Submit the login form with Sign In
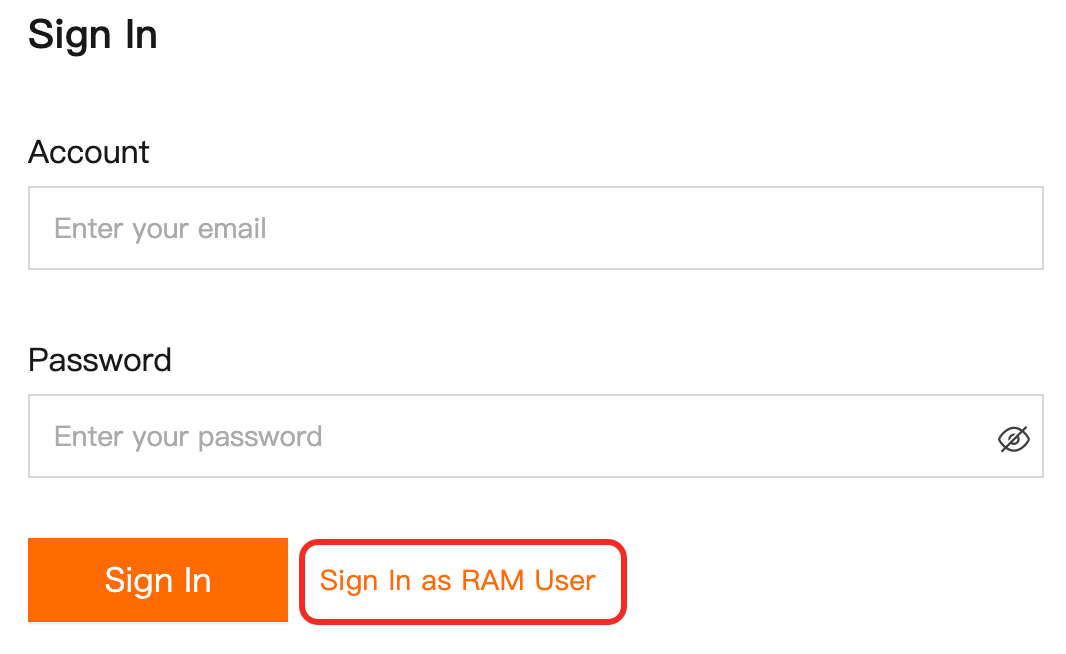 pos(158,581)
